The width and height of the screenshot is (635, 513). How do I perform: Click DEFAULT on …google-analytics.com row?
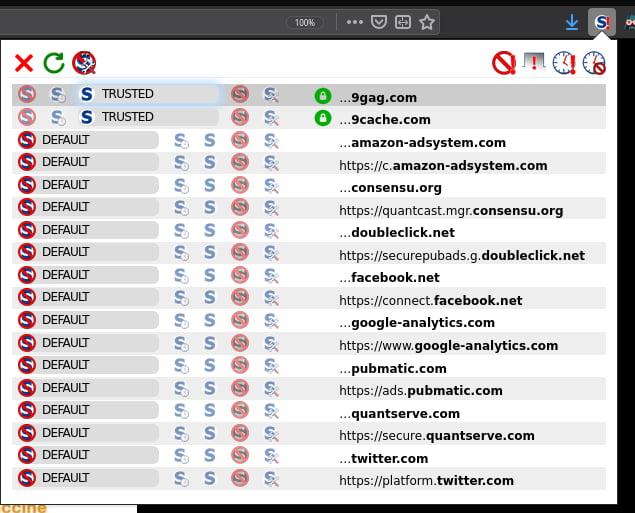tap(87, 320)
